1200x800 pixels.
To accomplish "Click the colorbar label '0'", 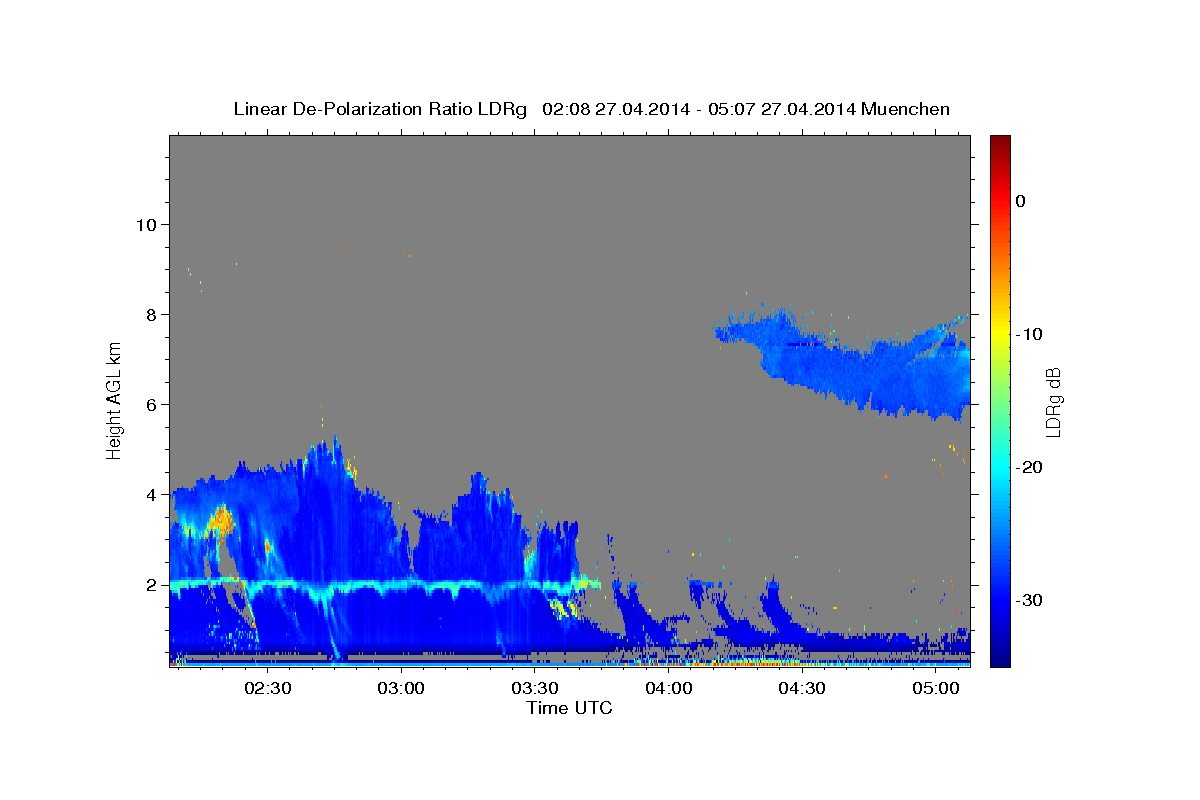I will tap(1020, 201).
